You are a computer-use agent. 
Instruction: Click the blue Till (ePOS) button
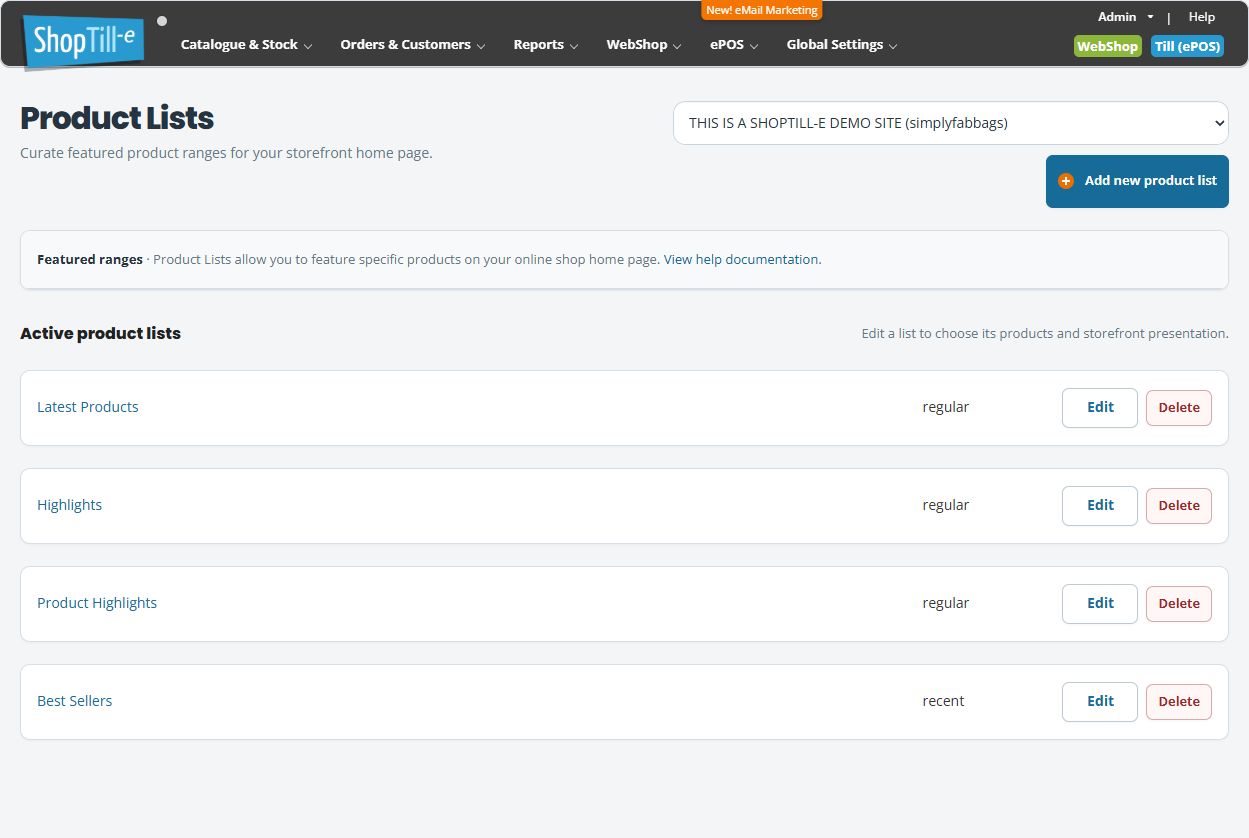(x=1187, y=46)
